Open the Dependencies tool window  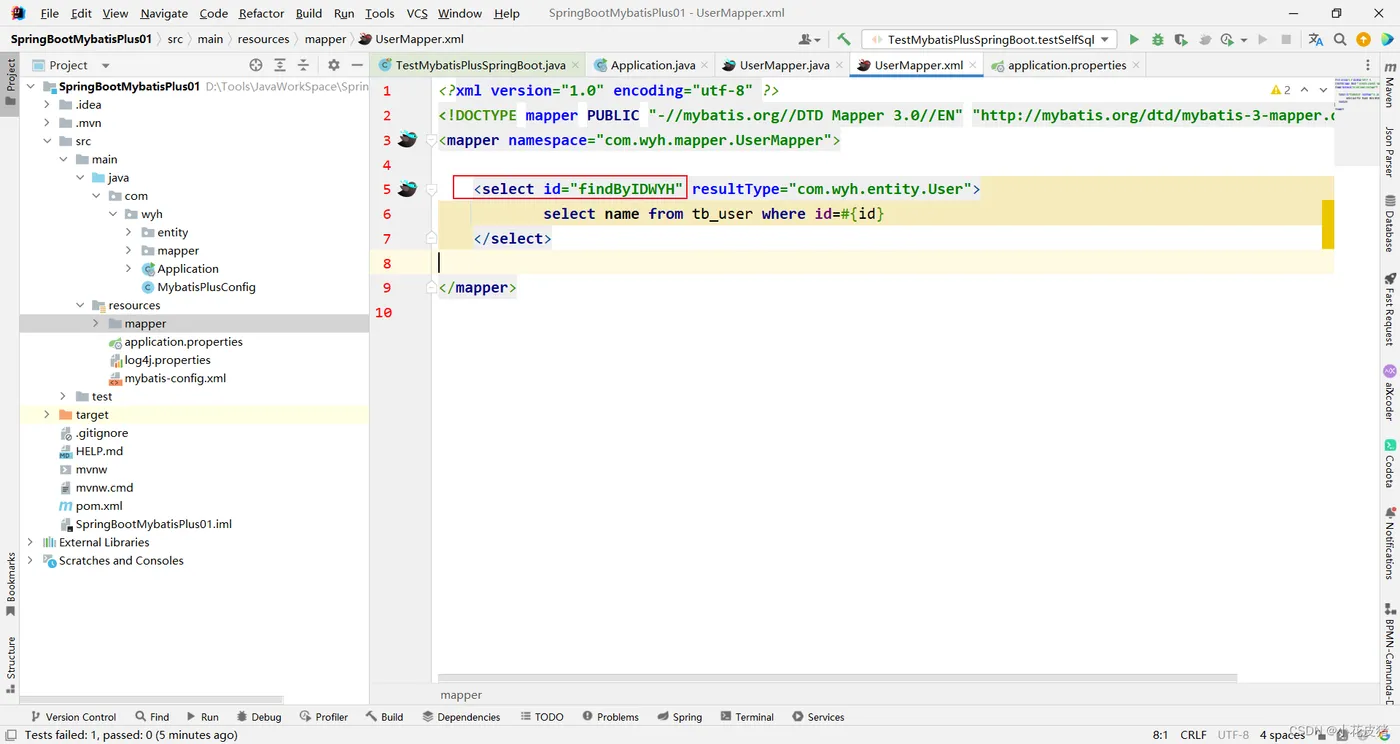click(461, 717)
